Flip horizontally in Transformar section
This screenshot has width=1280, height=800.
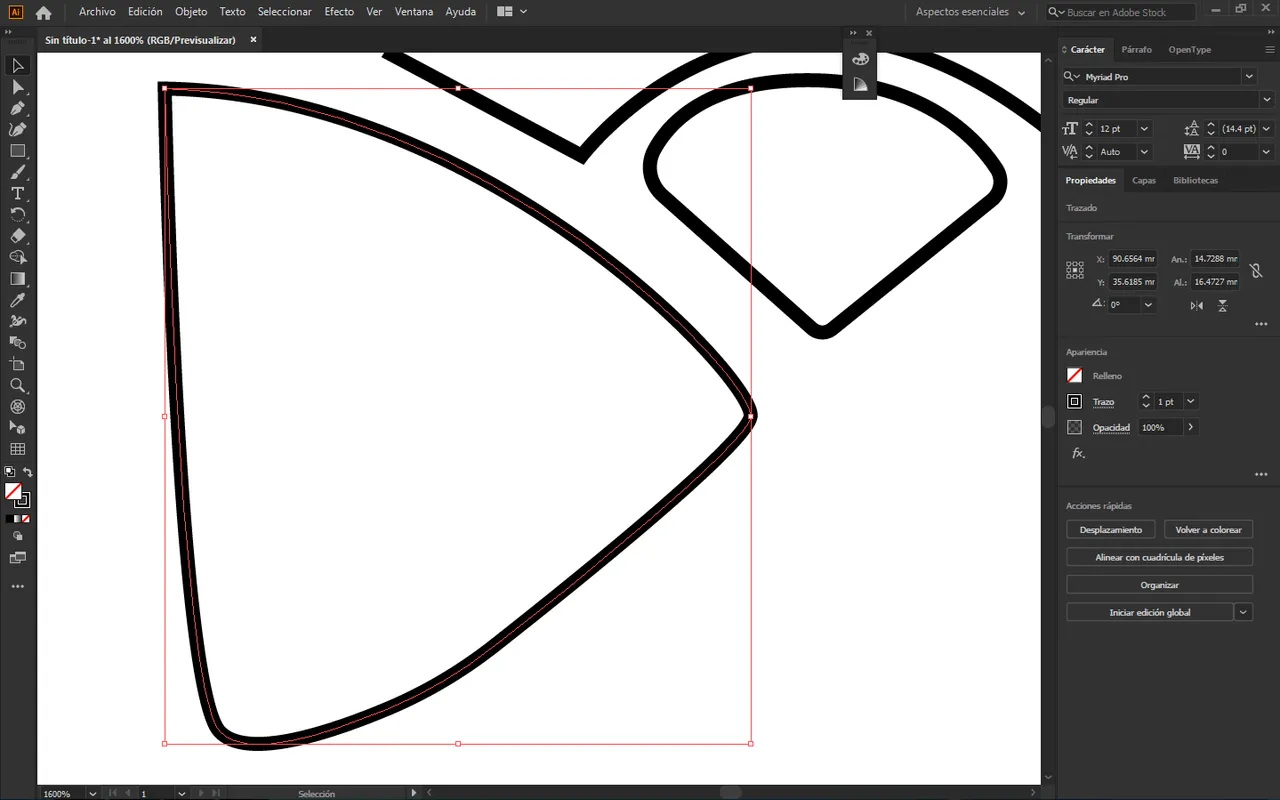point(1197,305)
